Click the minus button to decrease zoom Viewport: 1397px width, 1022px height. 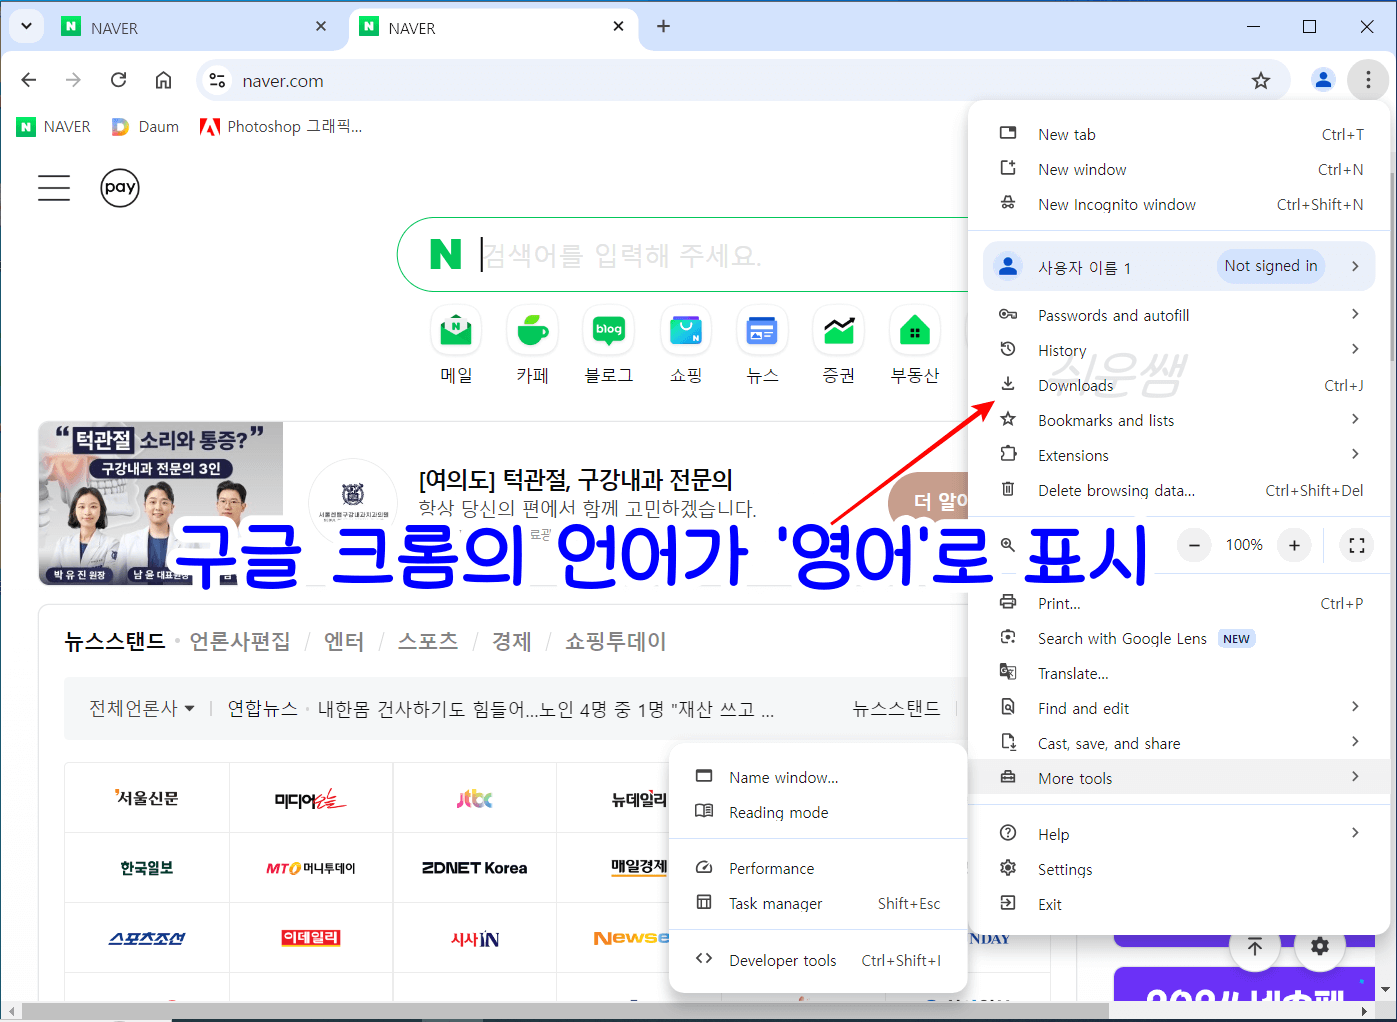click(x=1193, y=545)
